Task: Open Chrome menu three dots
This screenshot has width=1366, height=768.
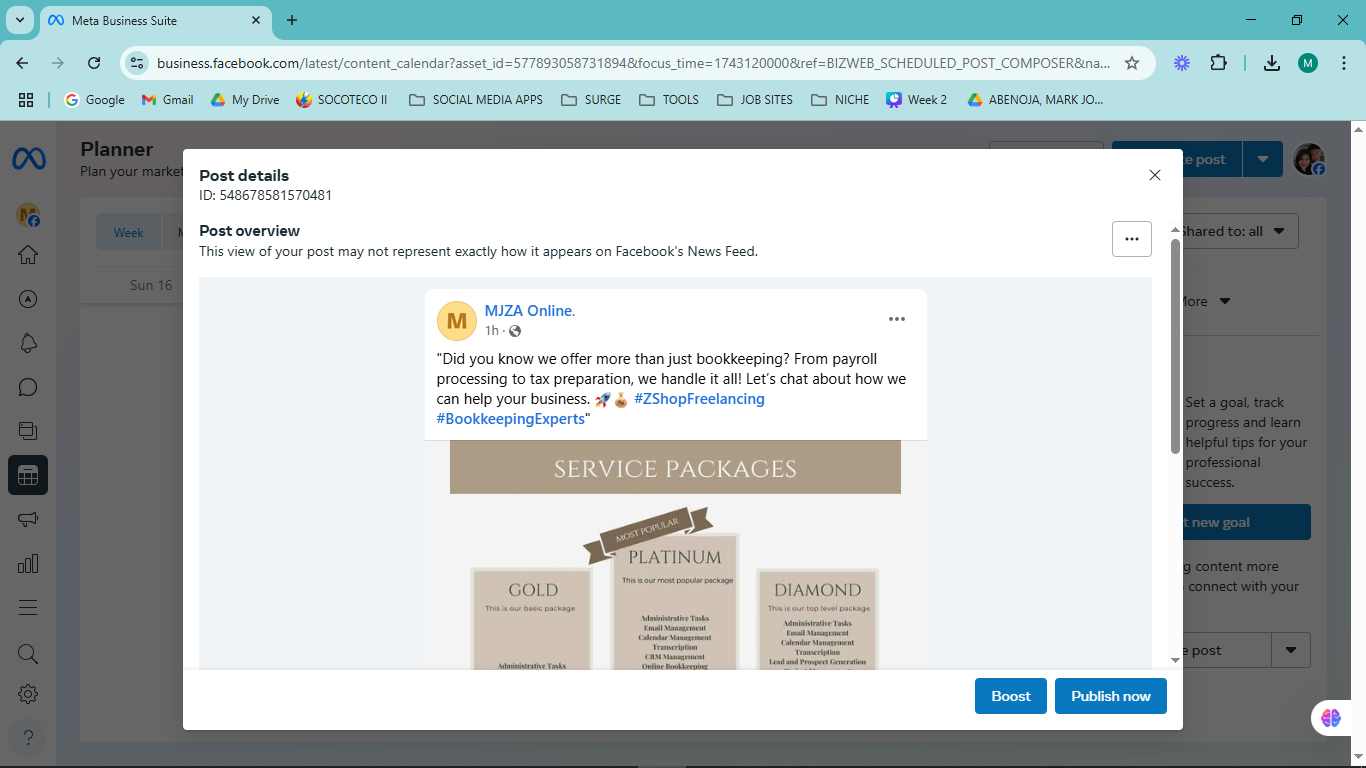Action: tap(1343, 63)
